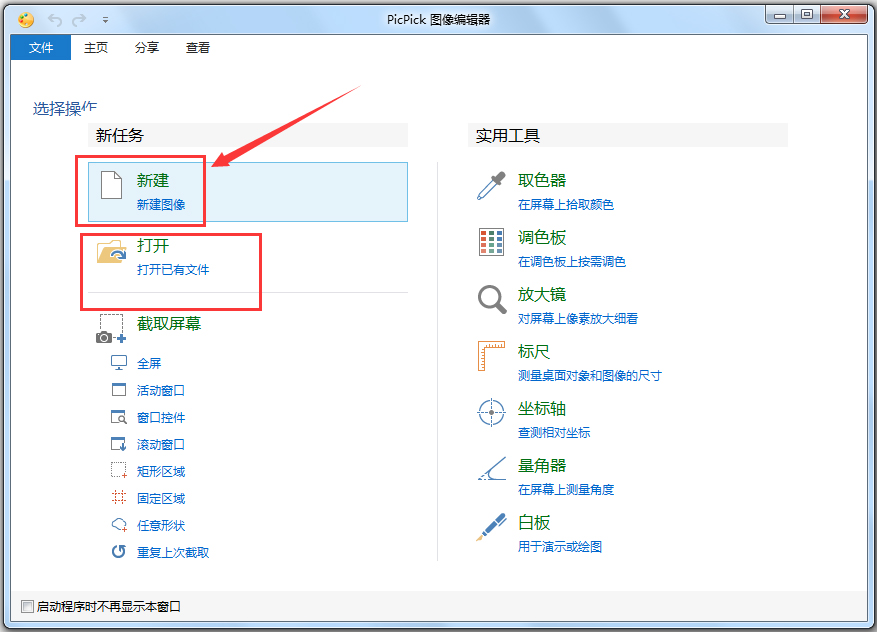This screenshot has height=632, width=877.
Task: Open the 取色器 tool
Action: [x=541, y=180]
